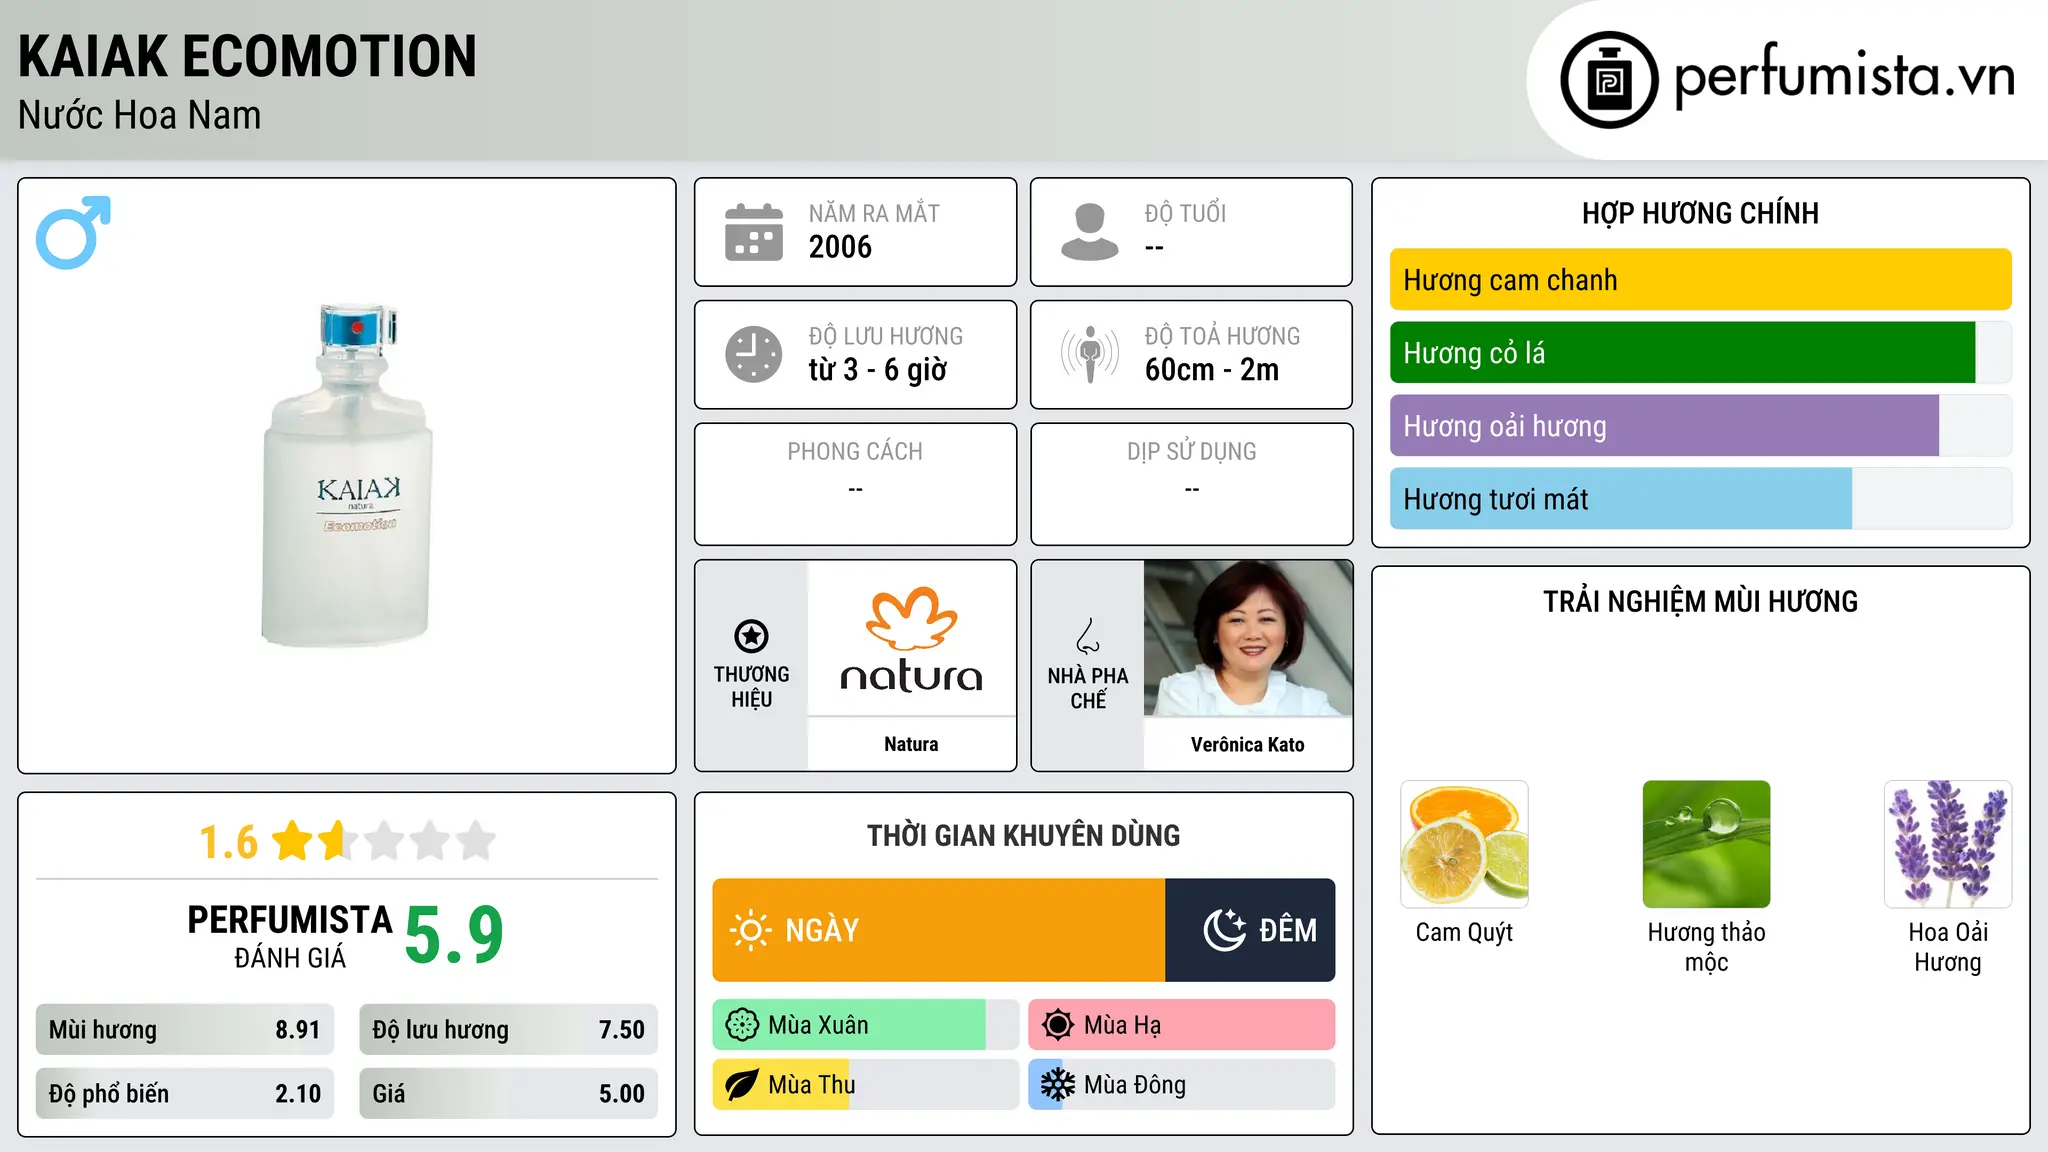Screen dimensions: 2048x1152
Task: Click the Hương cam chanh accord bar
Action: click(x=1700, y=280)
